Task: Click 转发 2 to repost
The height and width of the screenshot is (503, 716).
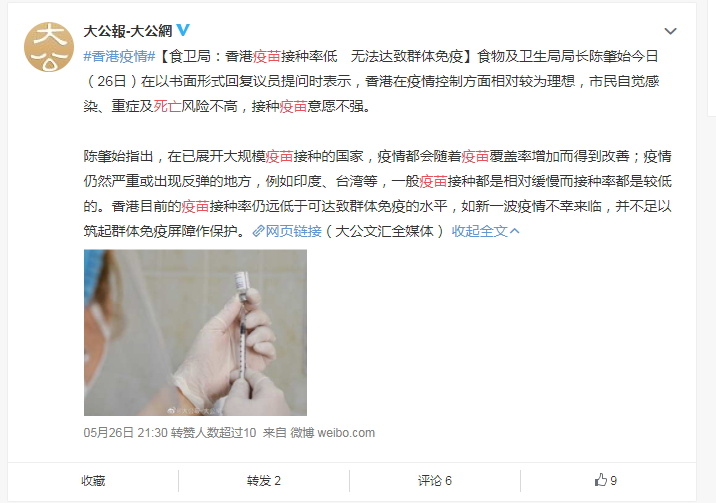Action: 263,481
